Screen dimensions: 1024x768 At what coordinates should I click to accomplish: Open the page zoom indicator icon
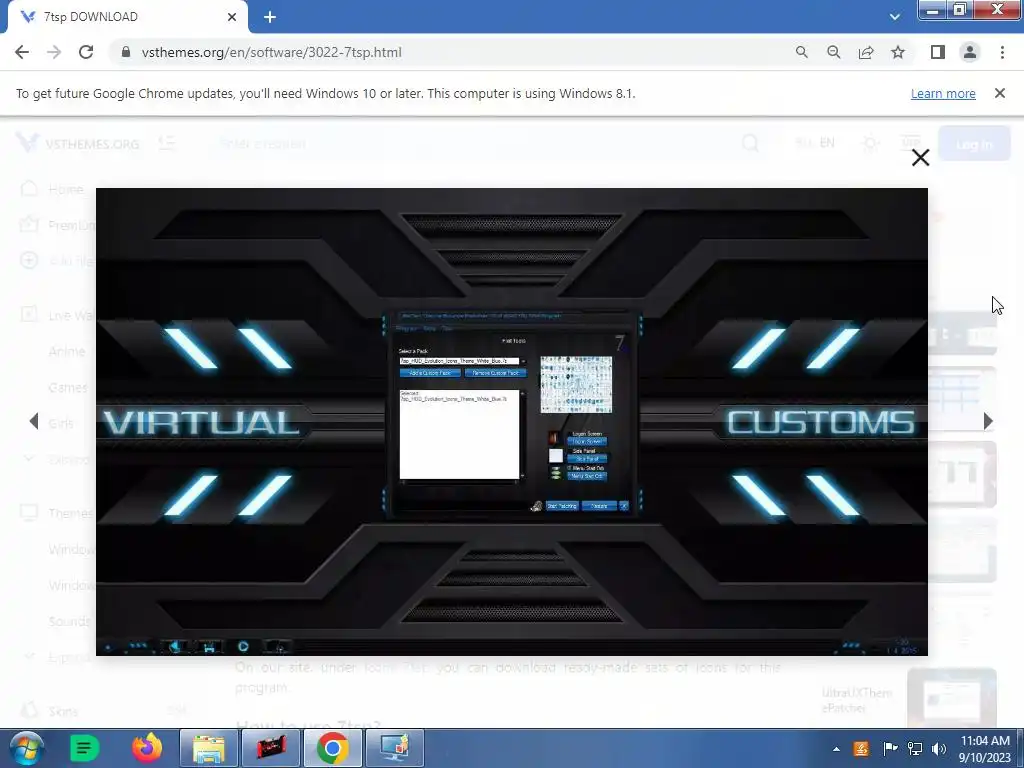coord(834,52)
